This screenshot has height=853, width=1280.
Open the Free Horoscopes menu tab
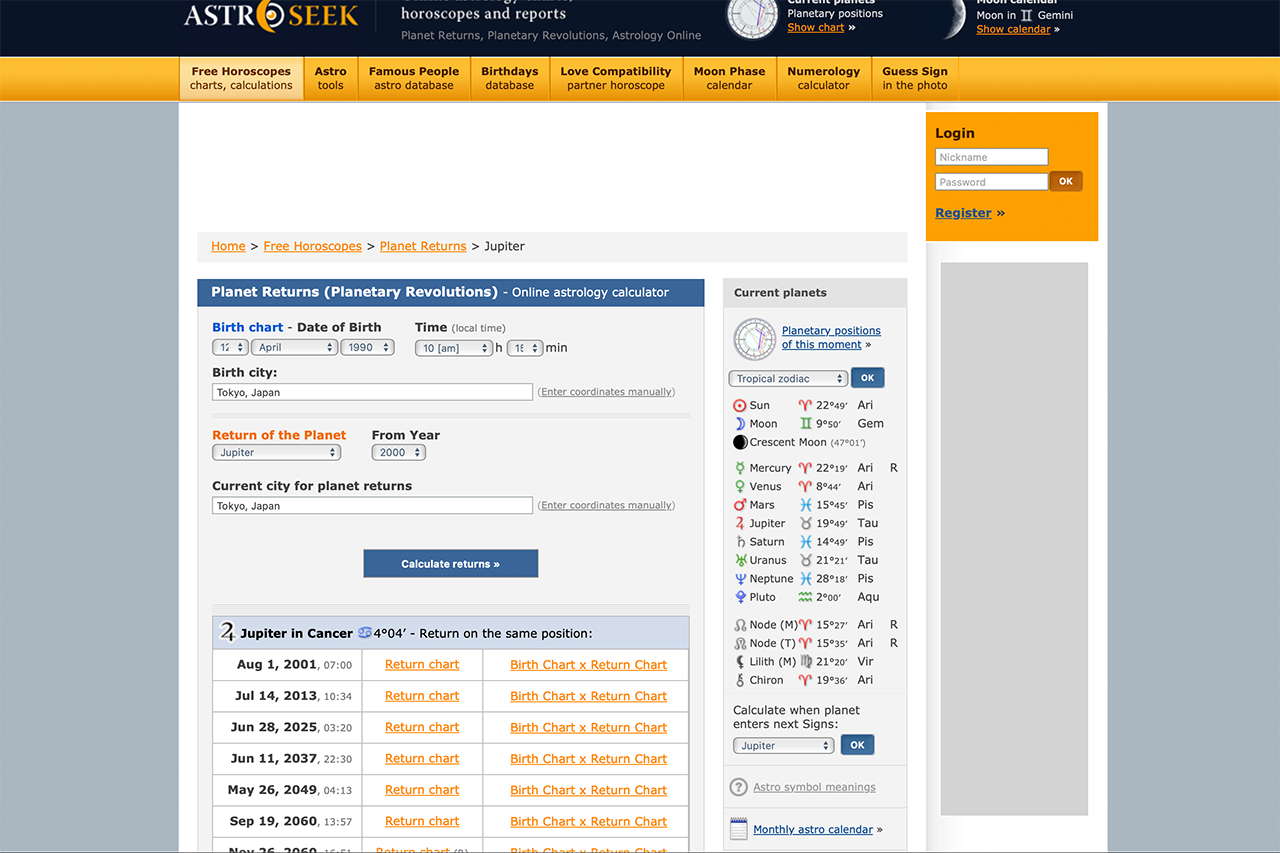pyautogui.click(x=241, y=78)
